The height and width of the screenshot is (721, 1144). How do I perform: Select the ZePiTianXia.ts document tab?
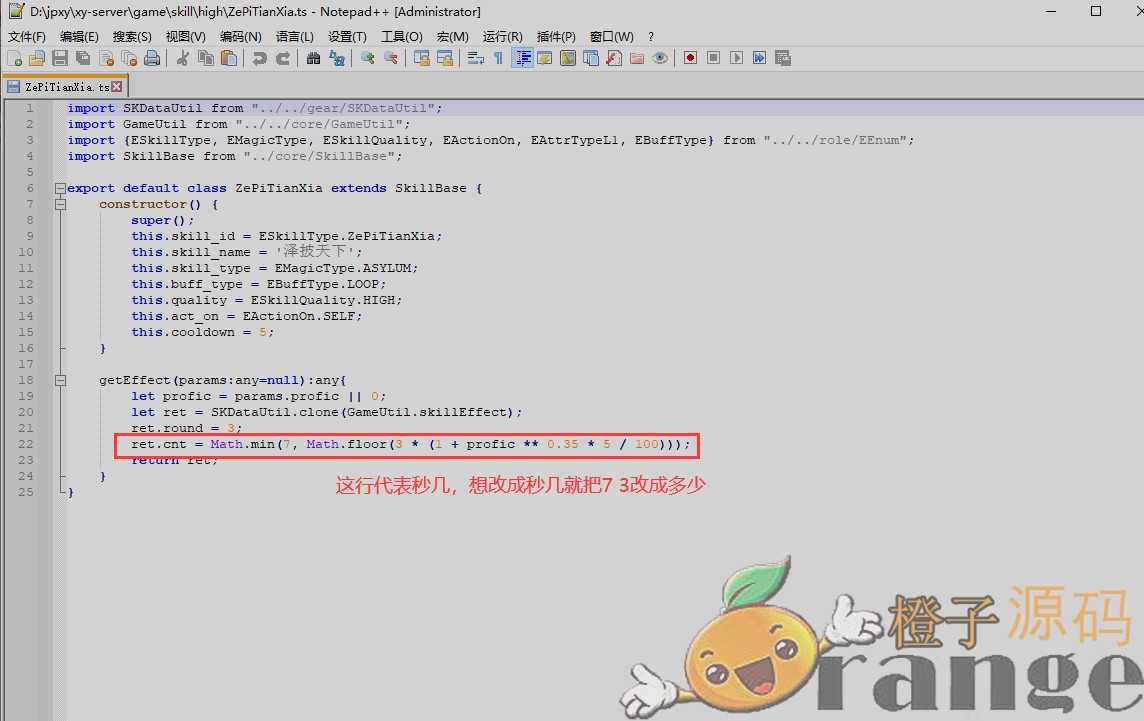tap(60, 87)
